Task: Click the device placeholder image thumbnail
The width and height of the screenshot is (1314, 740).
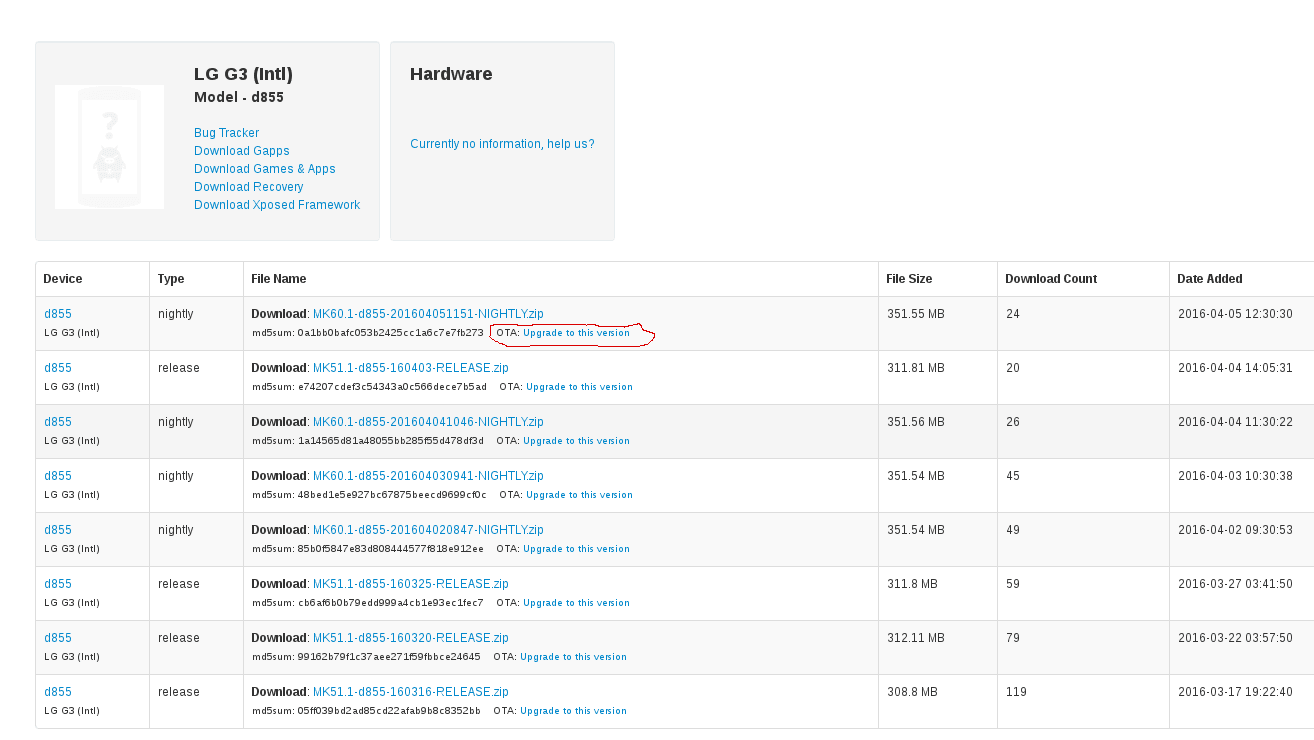Action: pyautogui.click(x=109, y=147)
